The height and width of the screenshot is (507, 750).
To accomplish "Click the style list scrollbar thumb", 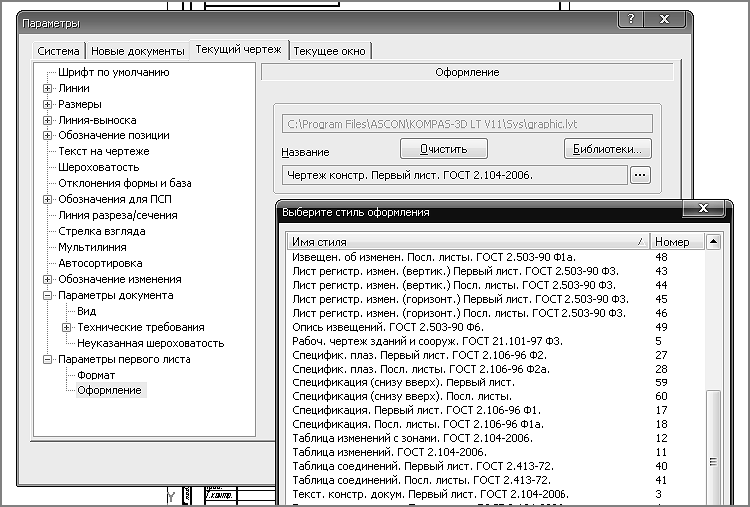I will (x=713, y=447).
